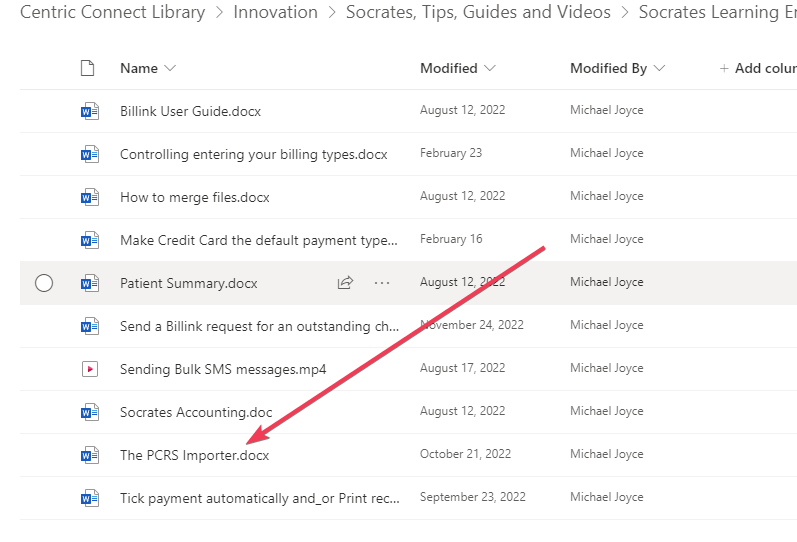Go to Centric Connect Library breadcrumb
This screenshot has width=797, height=542.
click(113, 12)
